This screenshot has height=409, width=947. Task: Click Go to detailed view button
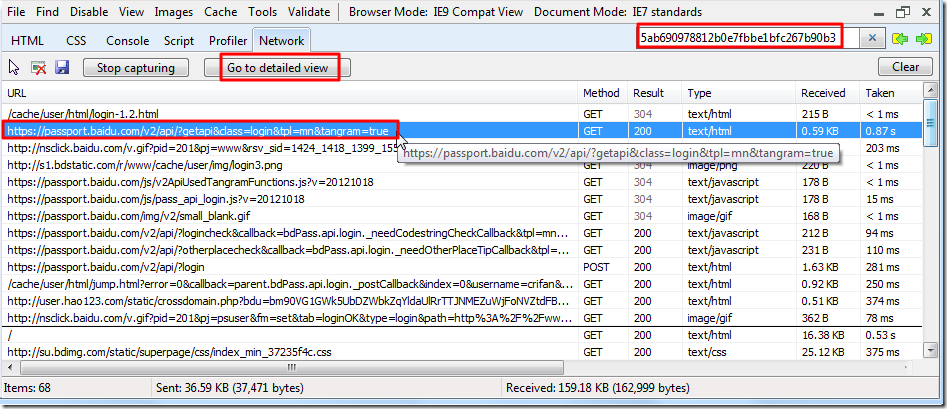point(278,68)
